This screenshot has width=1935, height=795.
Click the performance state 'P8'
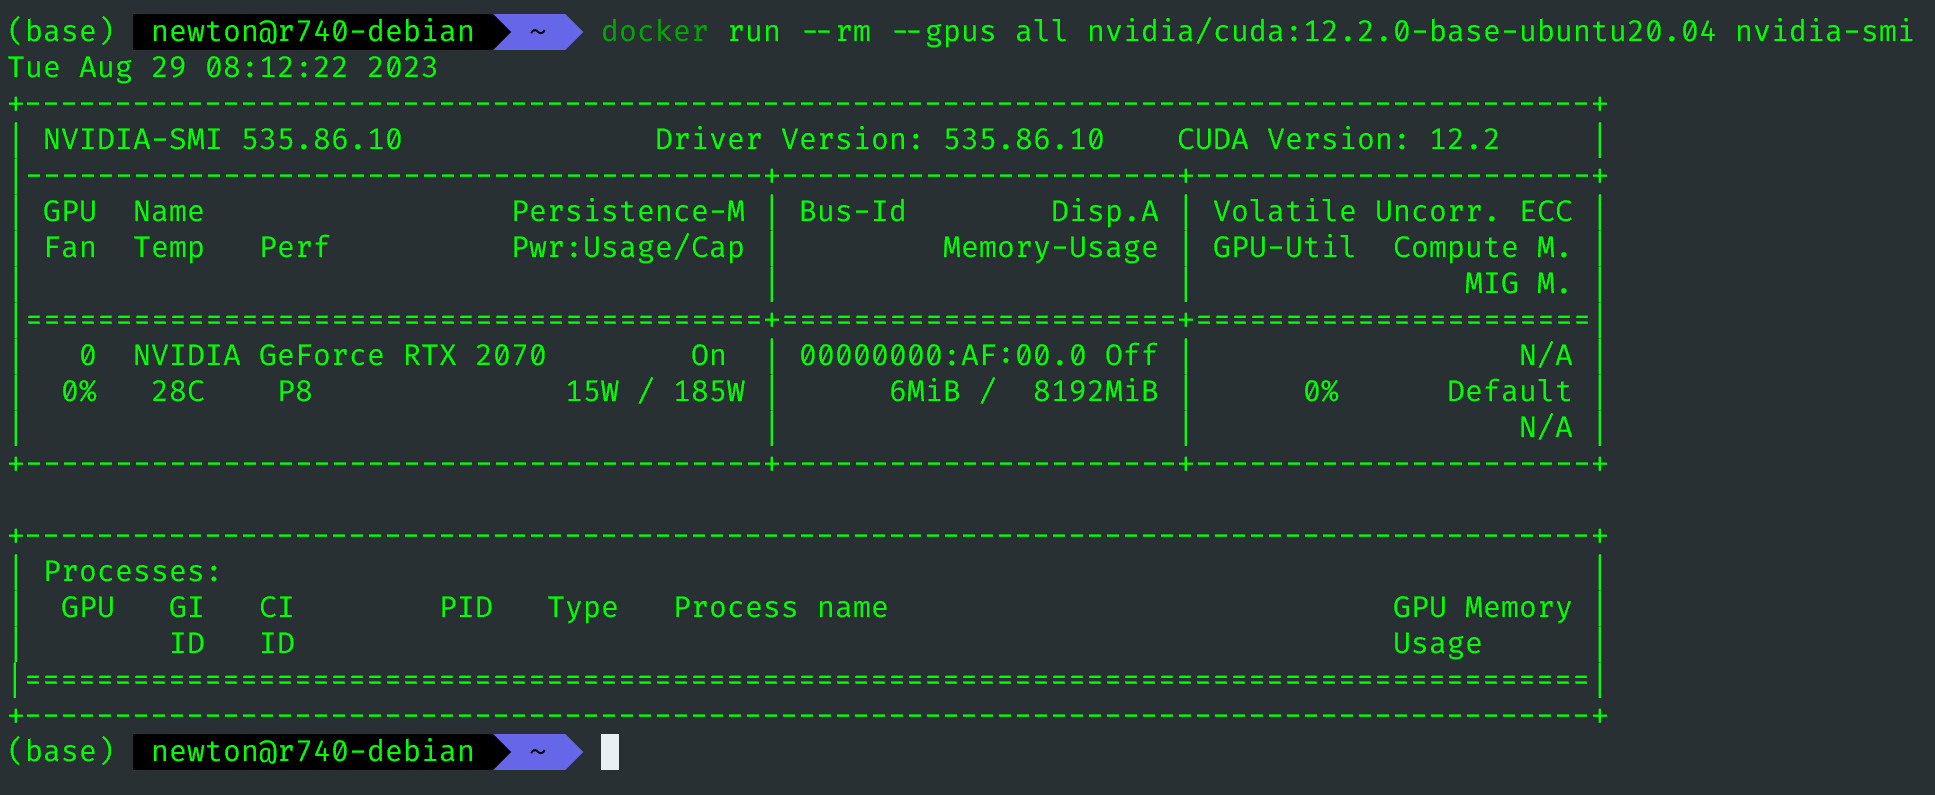(295, 392)
